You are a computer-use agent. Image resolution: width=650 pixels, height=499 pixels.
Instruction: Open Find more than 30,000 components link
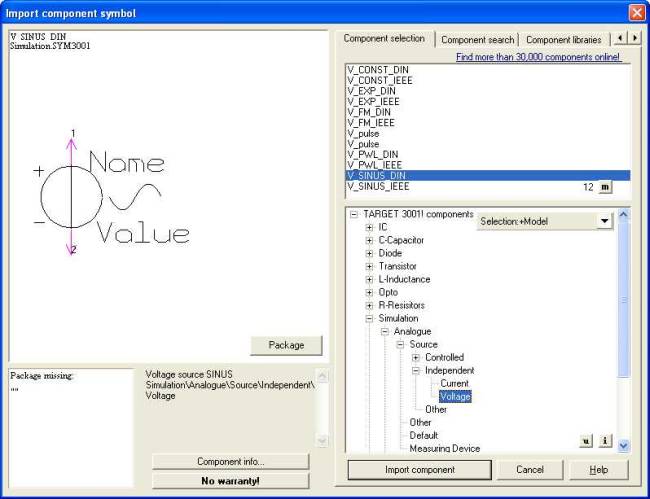coord(538,57)
